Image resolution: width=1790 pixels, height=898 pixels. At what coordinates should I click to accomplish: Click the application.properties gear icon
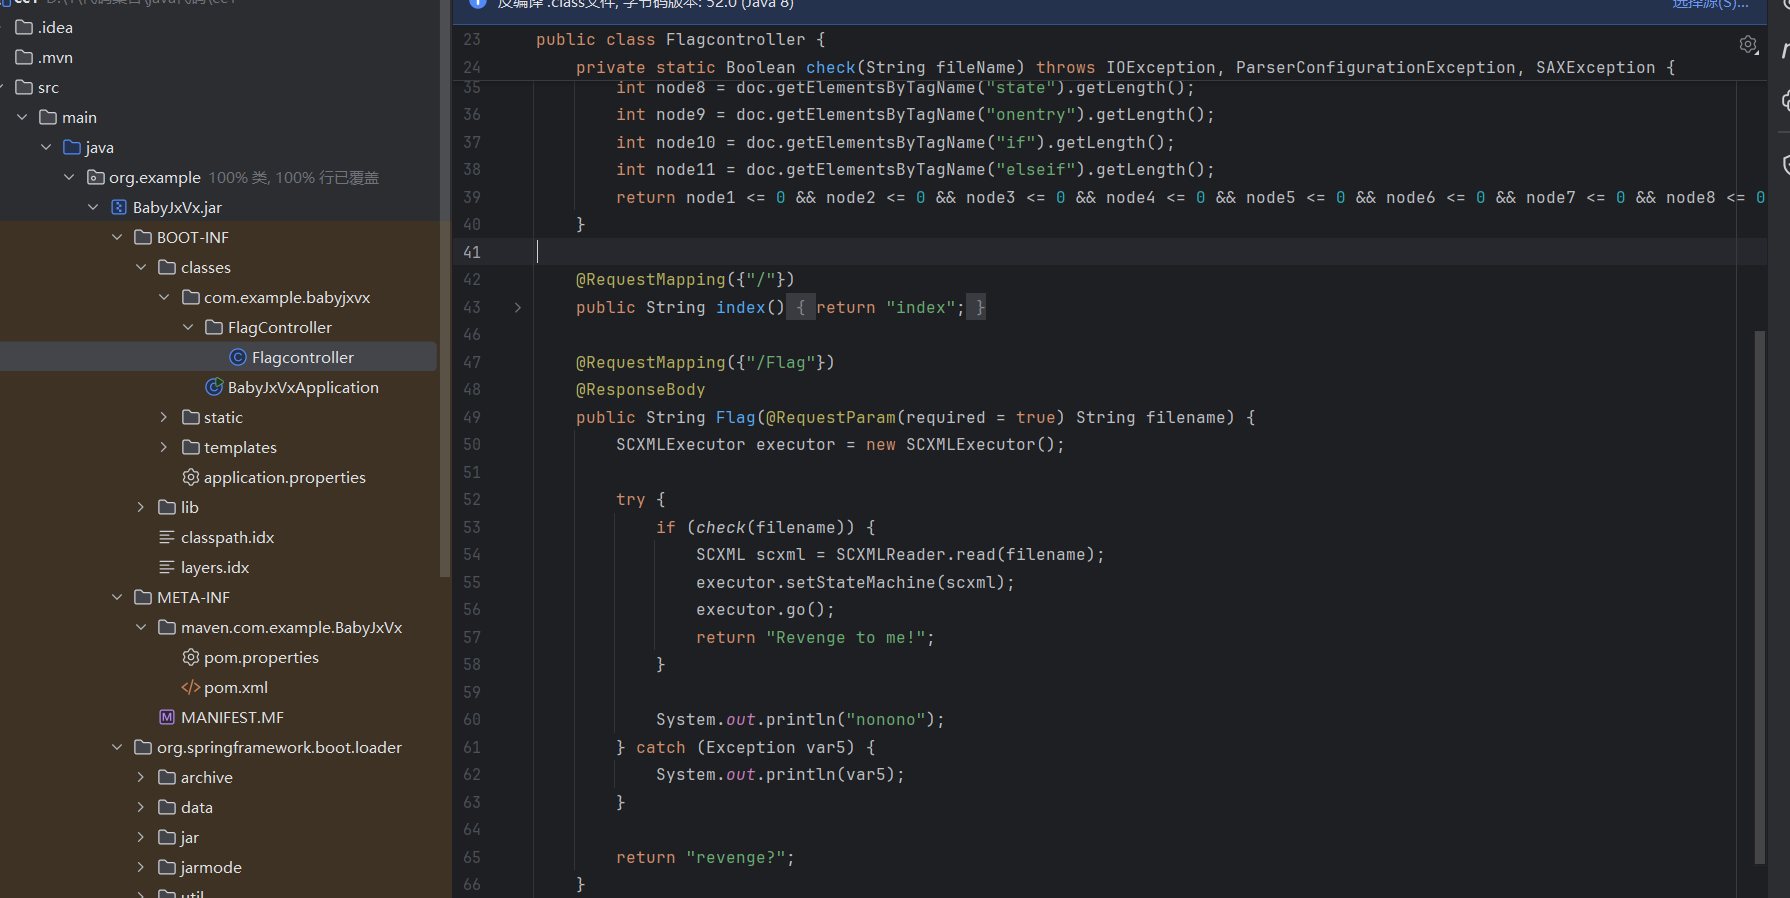[191, 477]
